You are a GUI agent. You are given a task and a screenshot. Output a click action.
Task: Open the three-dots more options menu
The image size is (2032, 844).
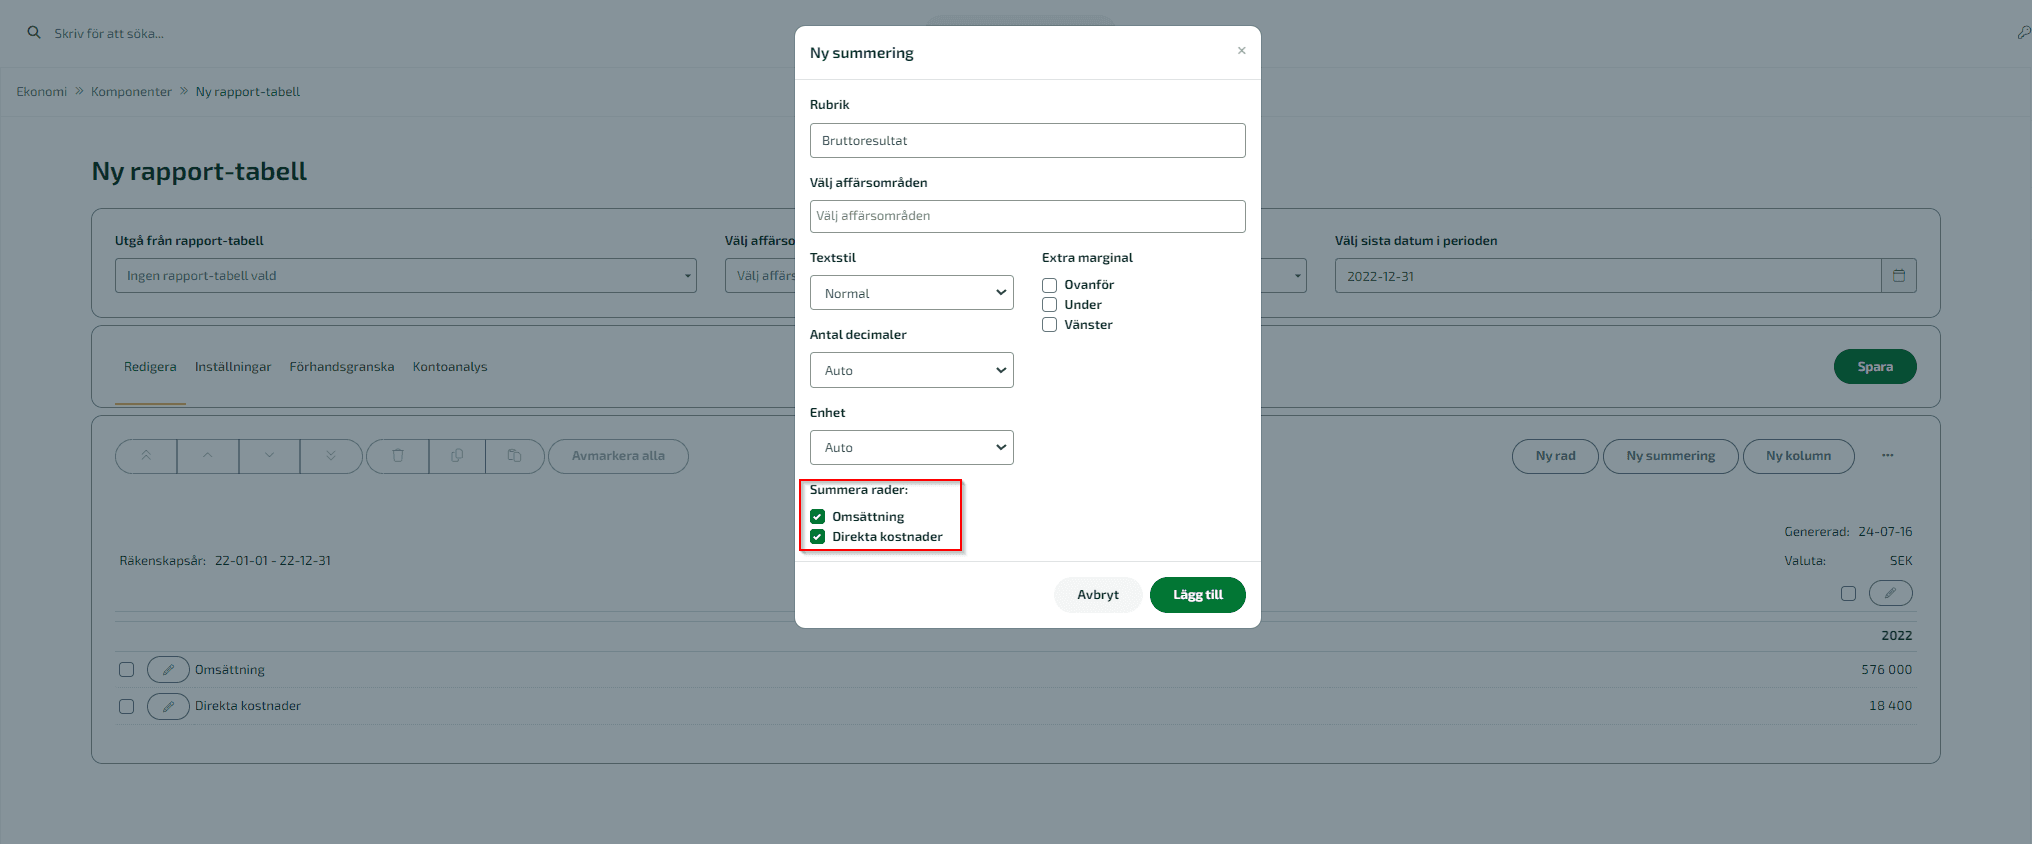1887,456
